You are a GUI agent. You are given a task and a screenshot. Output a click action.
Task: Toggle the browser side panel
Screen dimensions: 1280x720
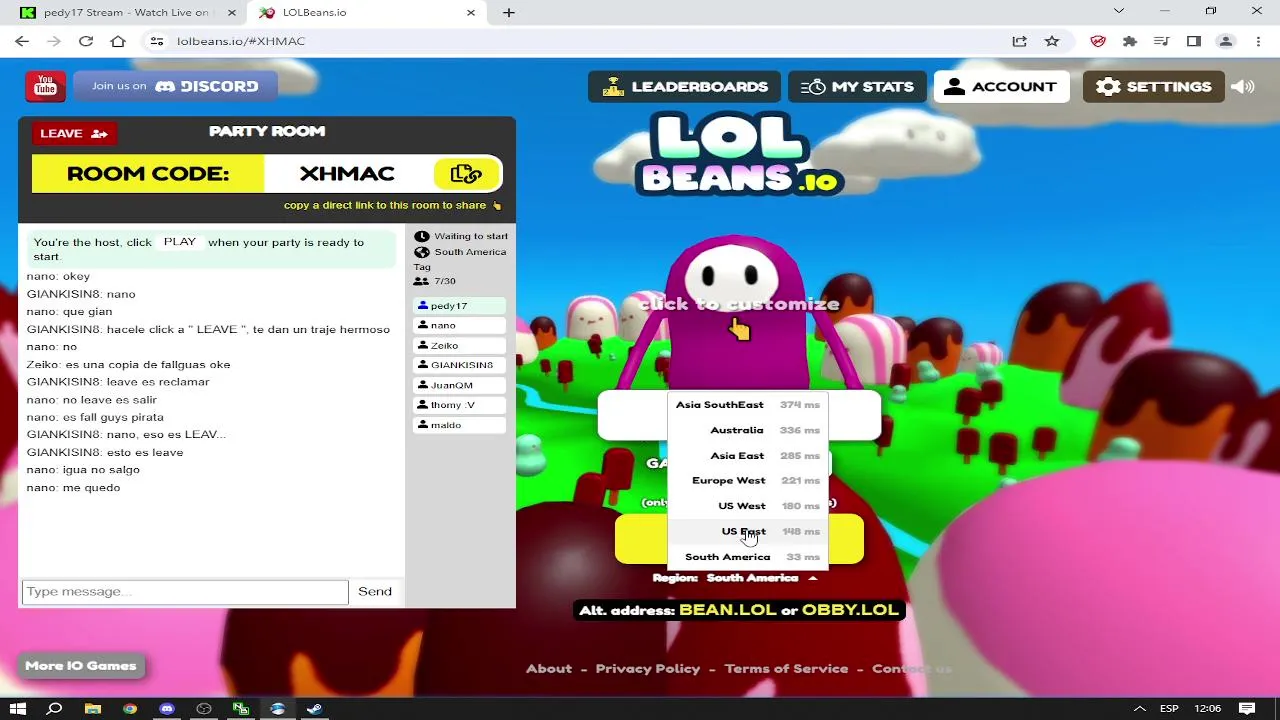click(x=1193, y=41)
